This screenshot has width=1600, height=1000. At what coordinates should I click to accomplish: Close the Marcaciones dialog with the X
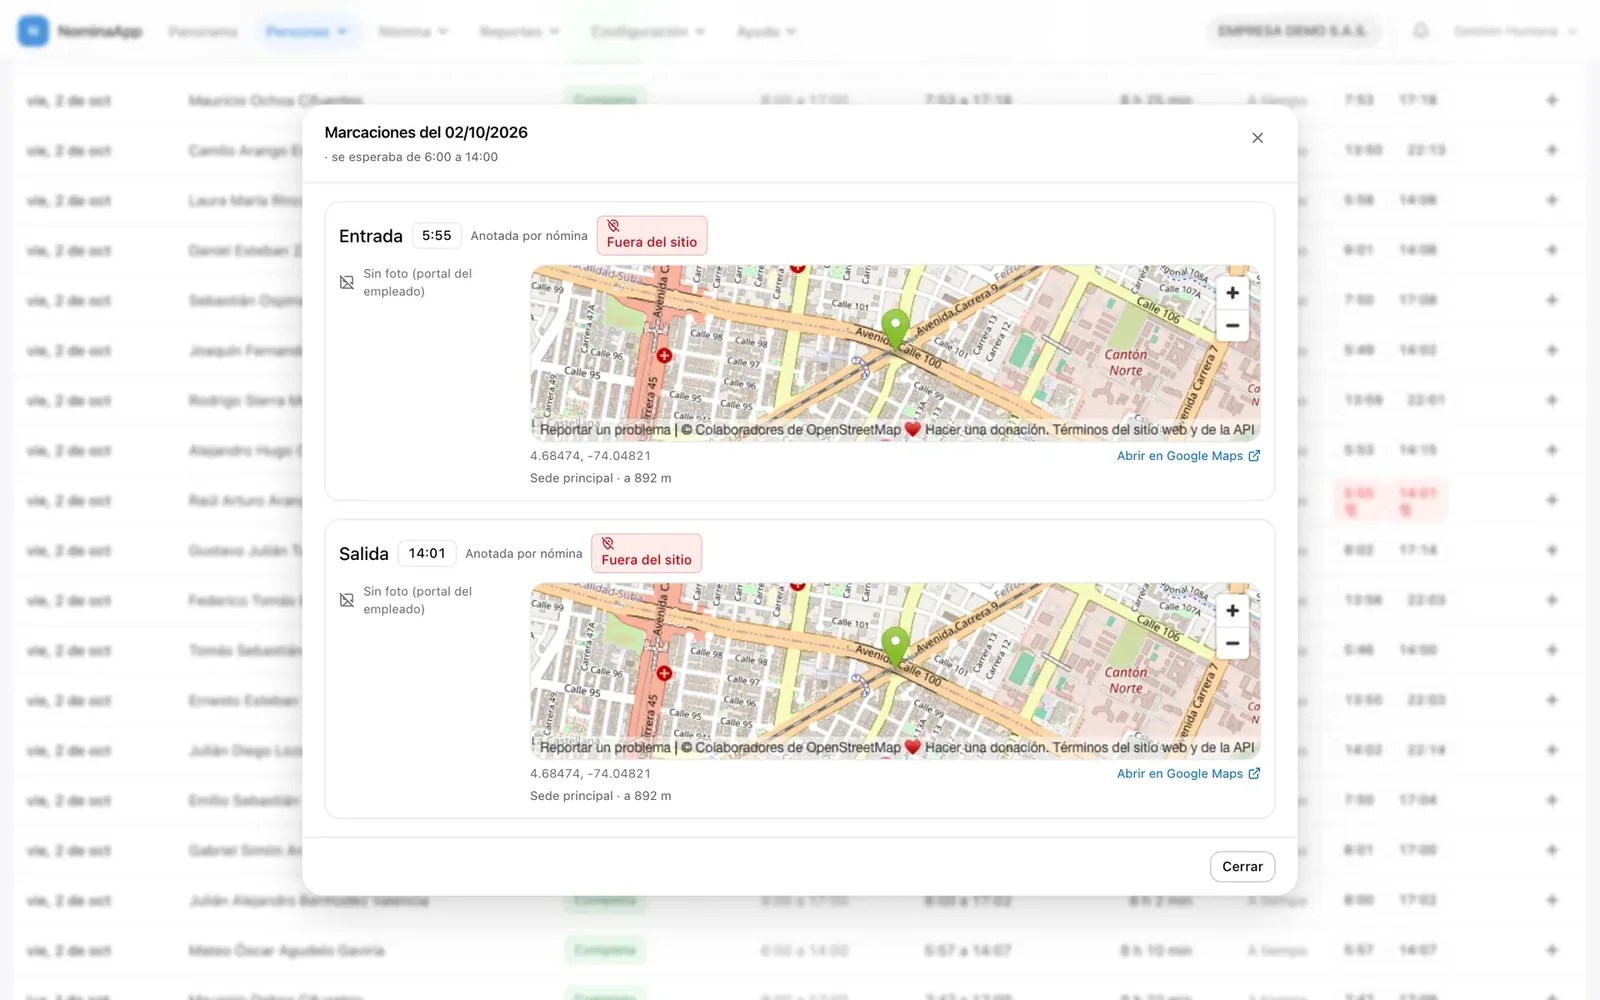[x=1258, y=138]
